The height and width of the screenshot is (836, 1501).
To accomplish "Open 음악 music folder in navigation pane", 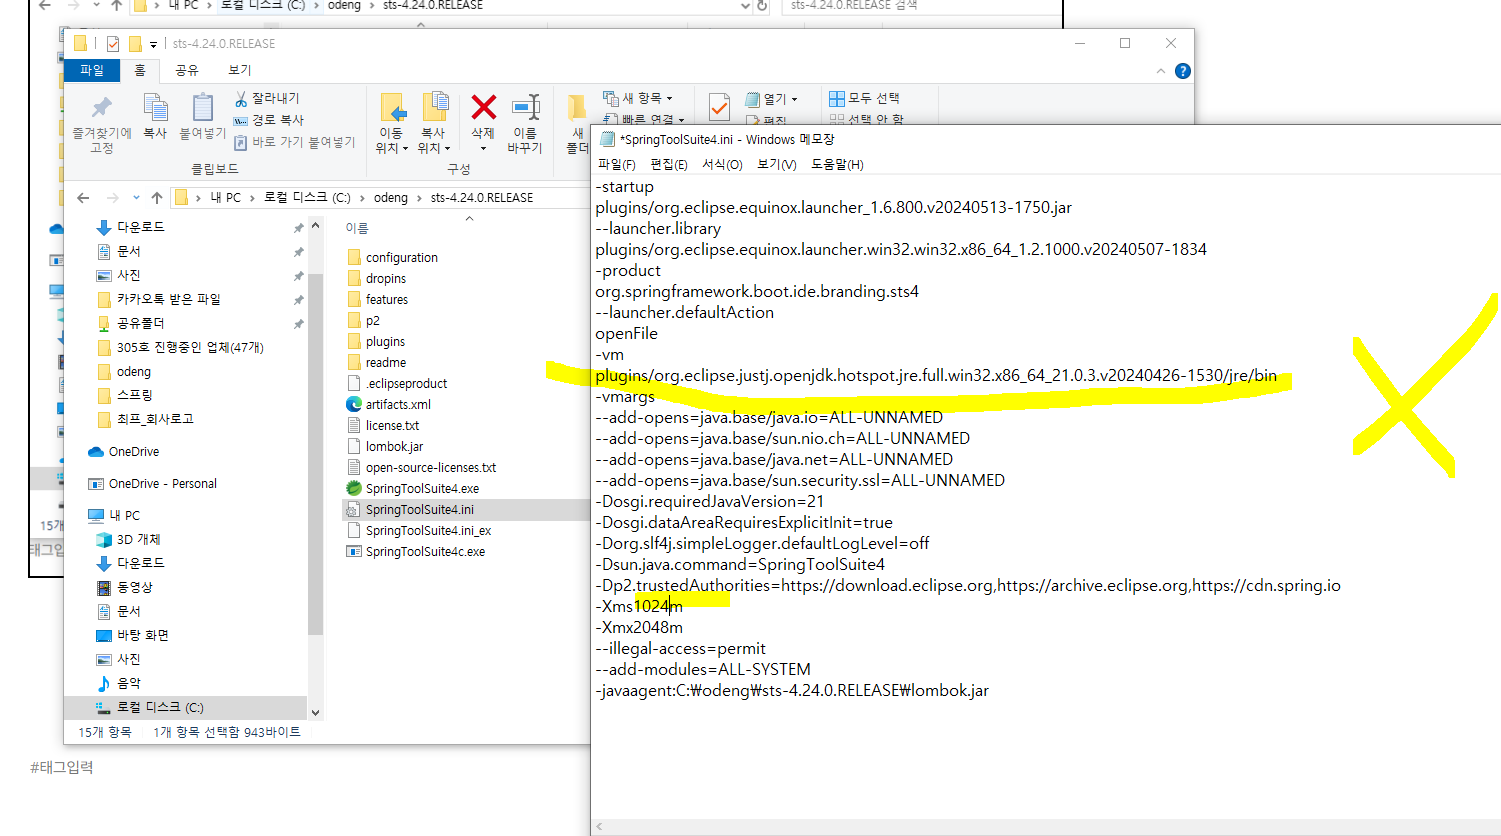I will [129, 683].
